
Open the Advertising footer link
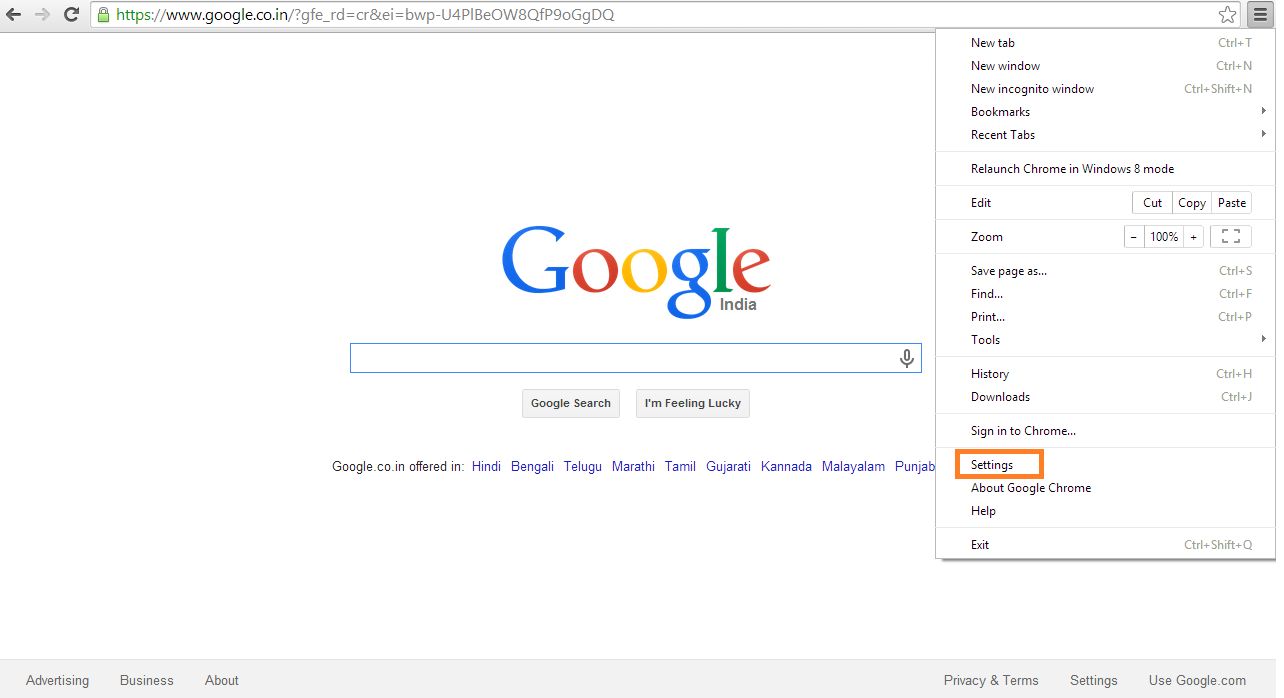point(57,680)
